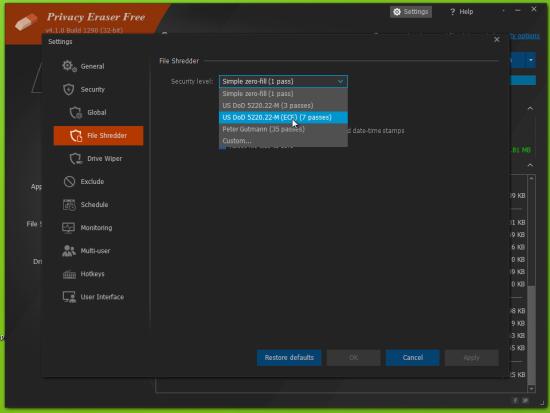Image resolution: width=550 pixels, height=413 pixels.
Task: Click the Schedule calendar icon
Action: 69,205
